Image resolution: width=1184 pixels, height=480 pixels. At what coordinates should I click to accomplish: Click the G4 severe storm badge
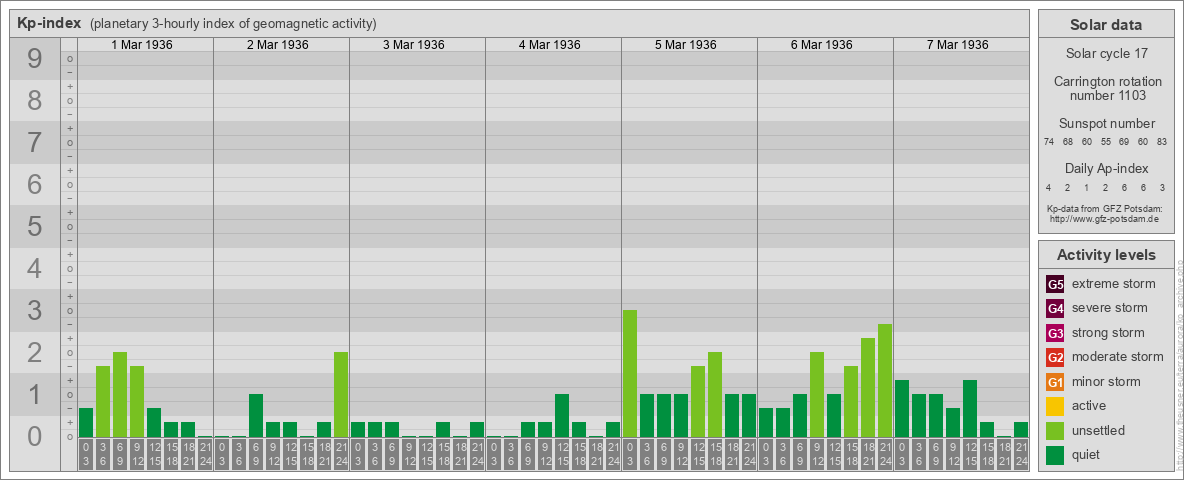tap(1055, 308)
